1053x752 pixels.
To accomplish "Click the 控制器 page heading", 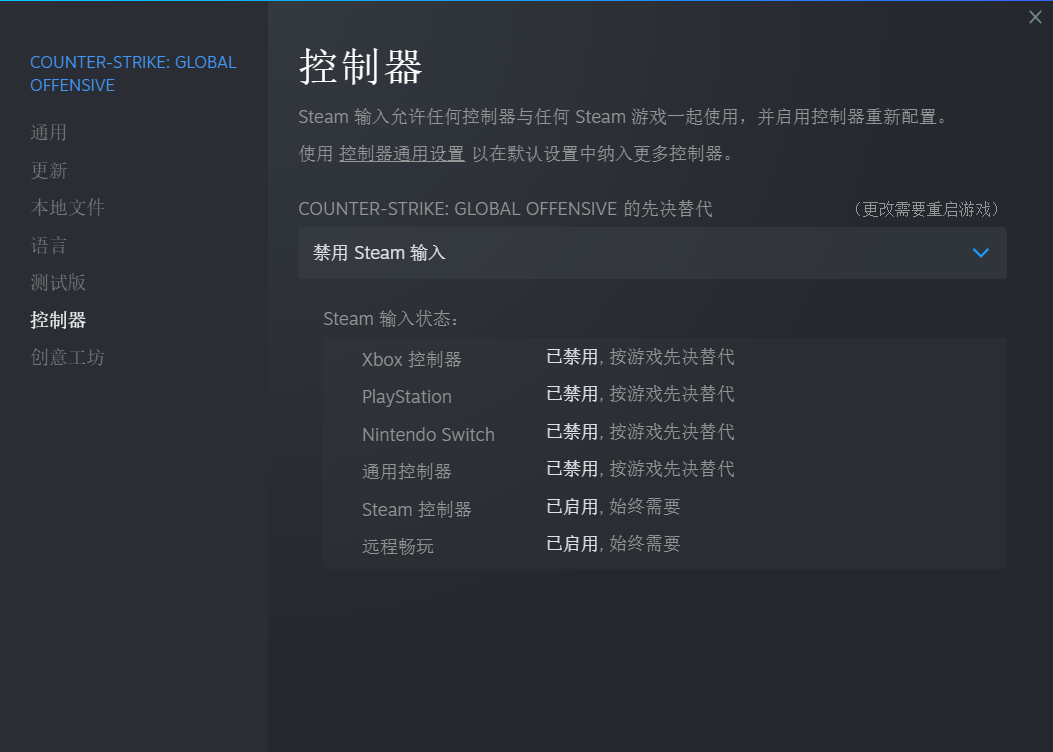I will tap(361, 66).
